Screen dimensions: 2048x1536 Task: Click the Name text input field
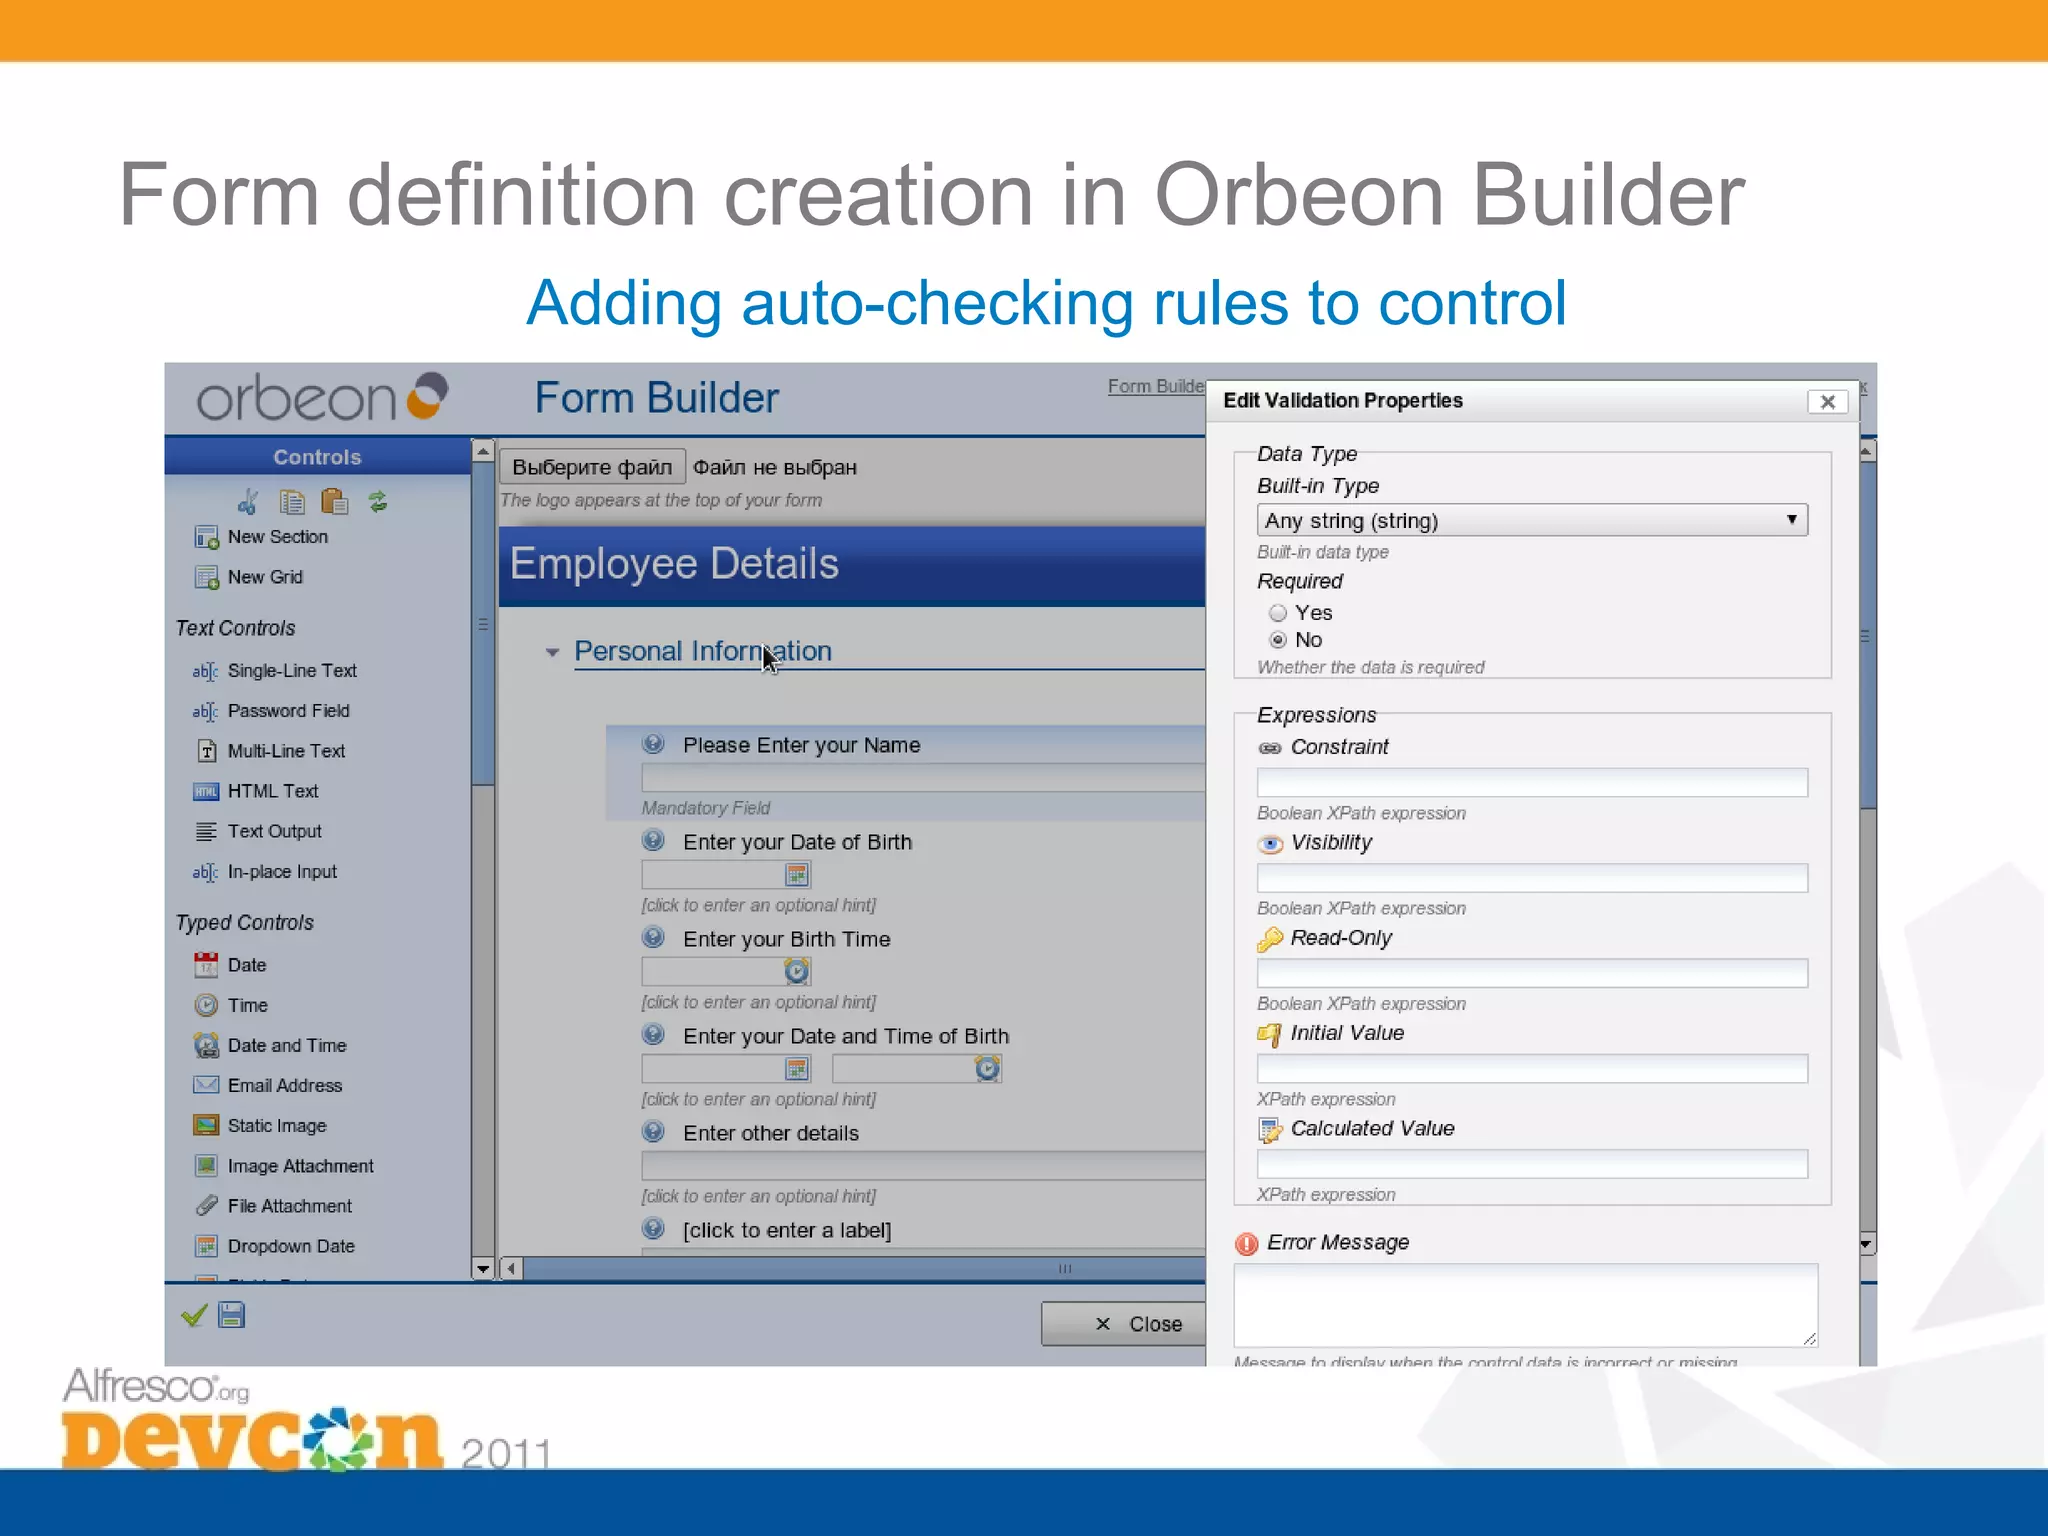[x=923, y=778]
